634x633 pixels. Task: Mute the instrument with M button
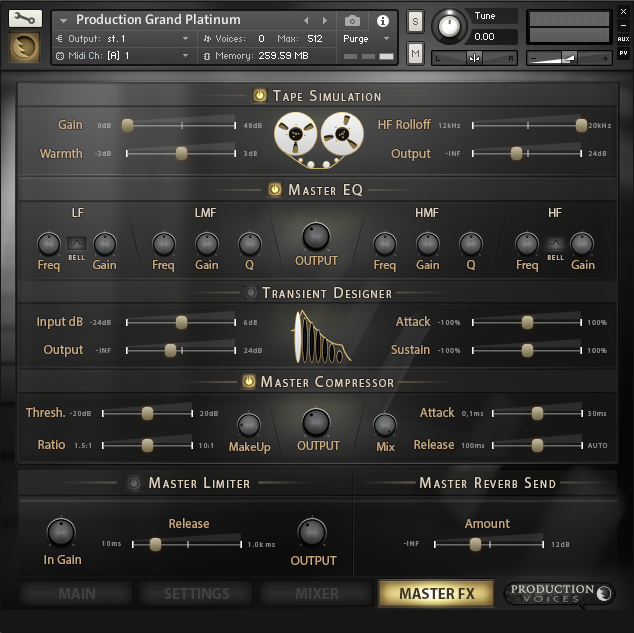[415, 53]
